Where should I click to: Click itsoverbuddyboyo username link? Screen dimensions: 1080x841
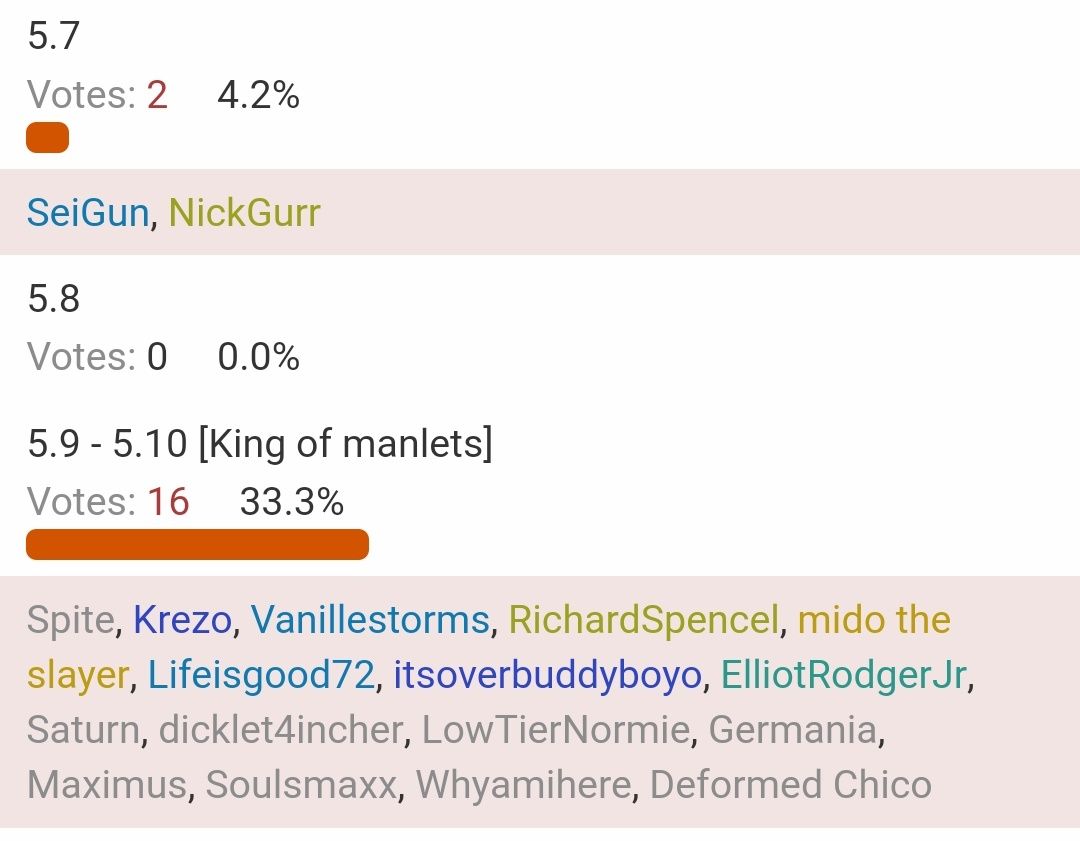pos(548,674)
